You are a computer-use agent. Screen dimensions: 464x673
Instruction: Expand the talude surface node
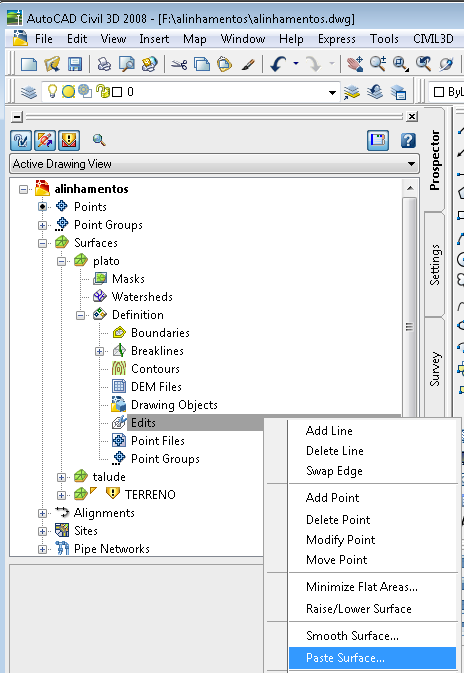coord(61,477)
